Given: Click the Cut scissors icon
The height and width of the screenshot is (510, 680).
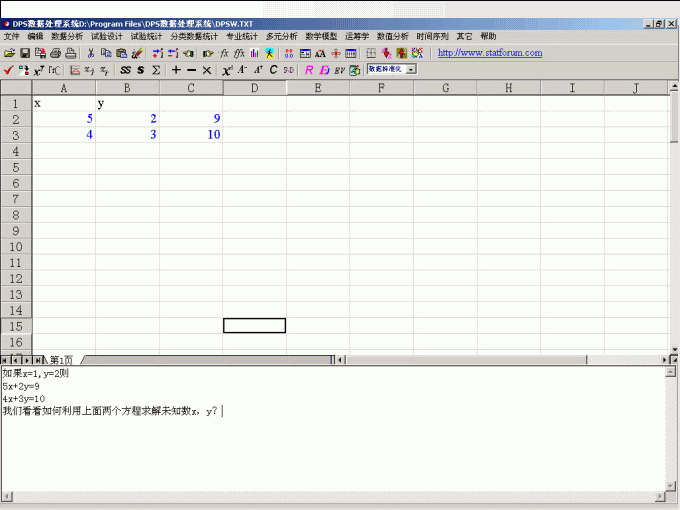Looking at the screenshot, I should [x=90, y=53].
